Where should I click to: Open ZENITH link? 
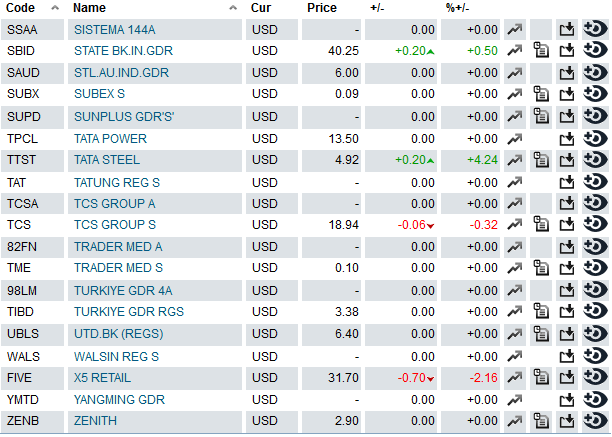pyautogui.click(x=95, y=421)
